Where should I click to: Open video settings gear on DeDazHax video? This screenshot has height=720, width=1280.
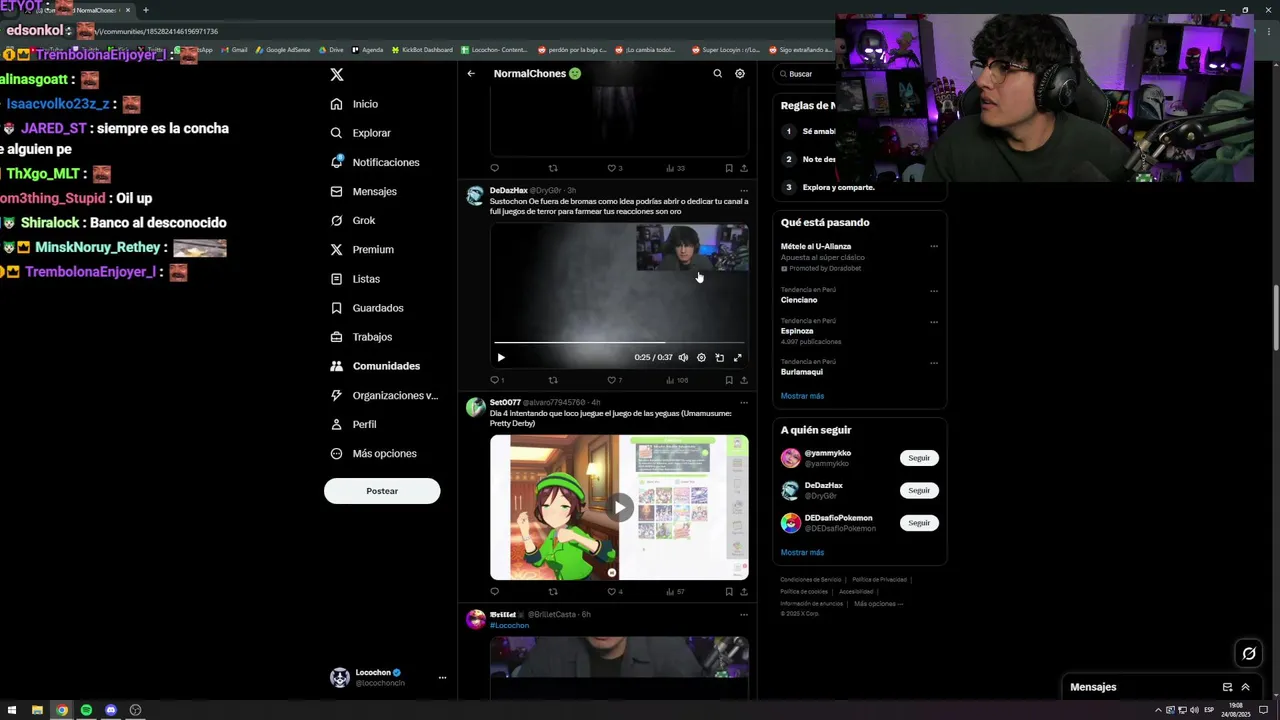click(701, 357)
